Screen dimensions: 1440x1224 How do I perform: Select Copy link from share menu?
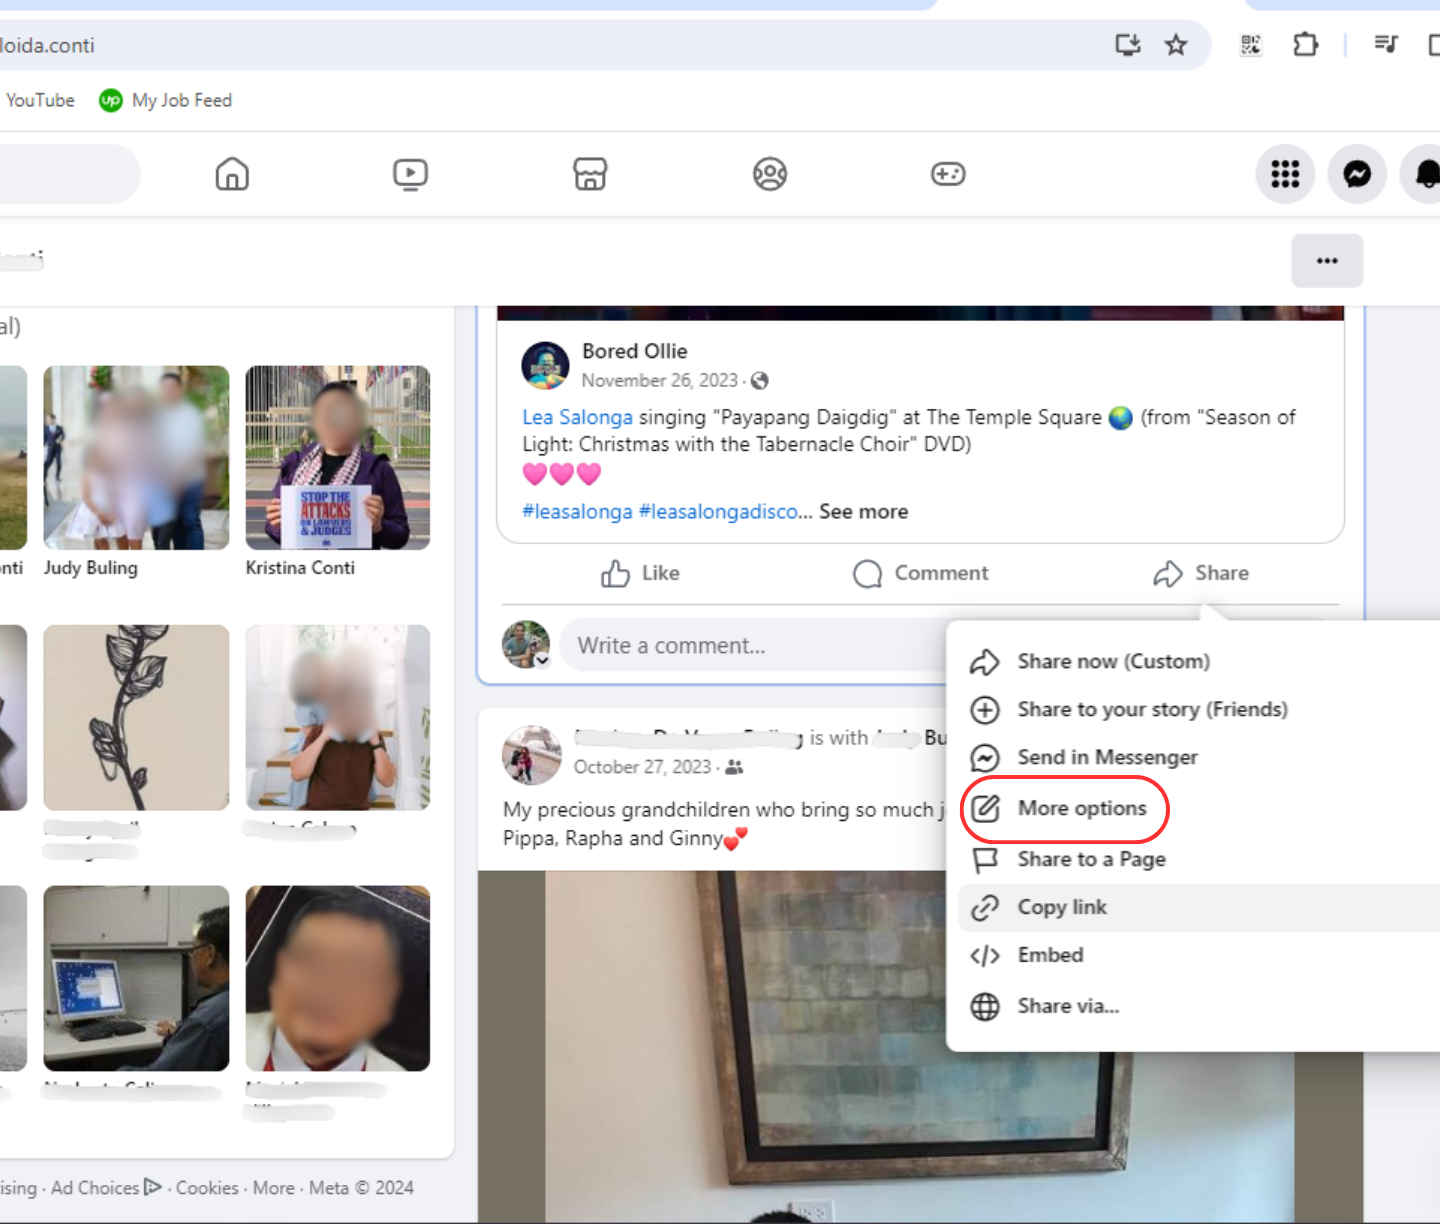[1199, 907]
